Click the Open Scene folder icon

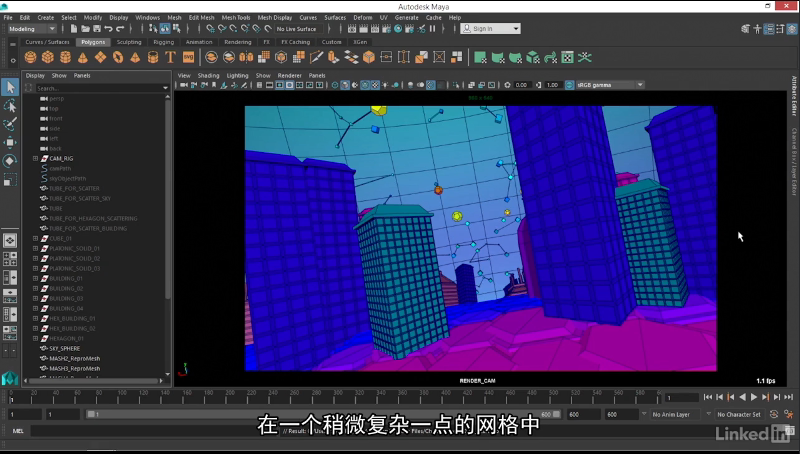pyautogui.click(x=85, y=29)
